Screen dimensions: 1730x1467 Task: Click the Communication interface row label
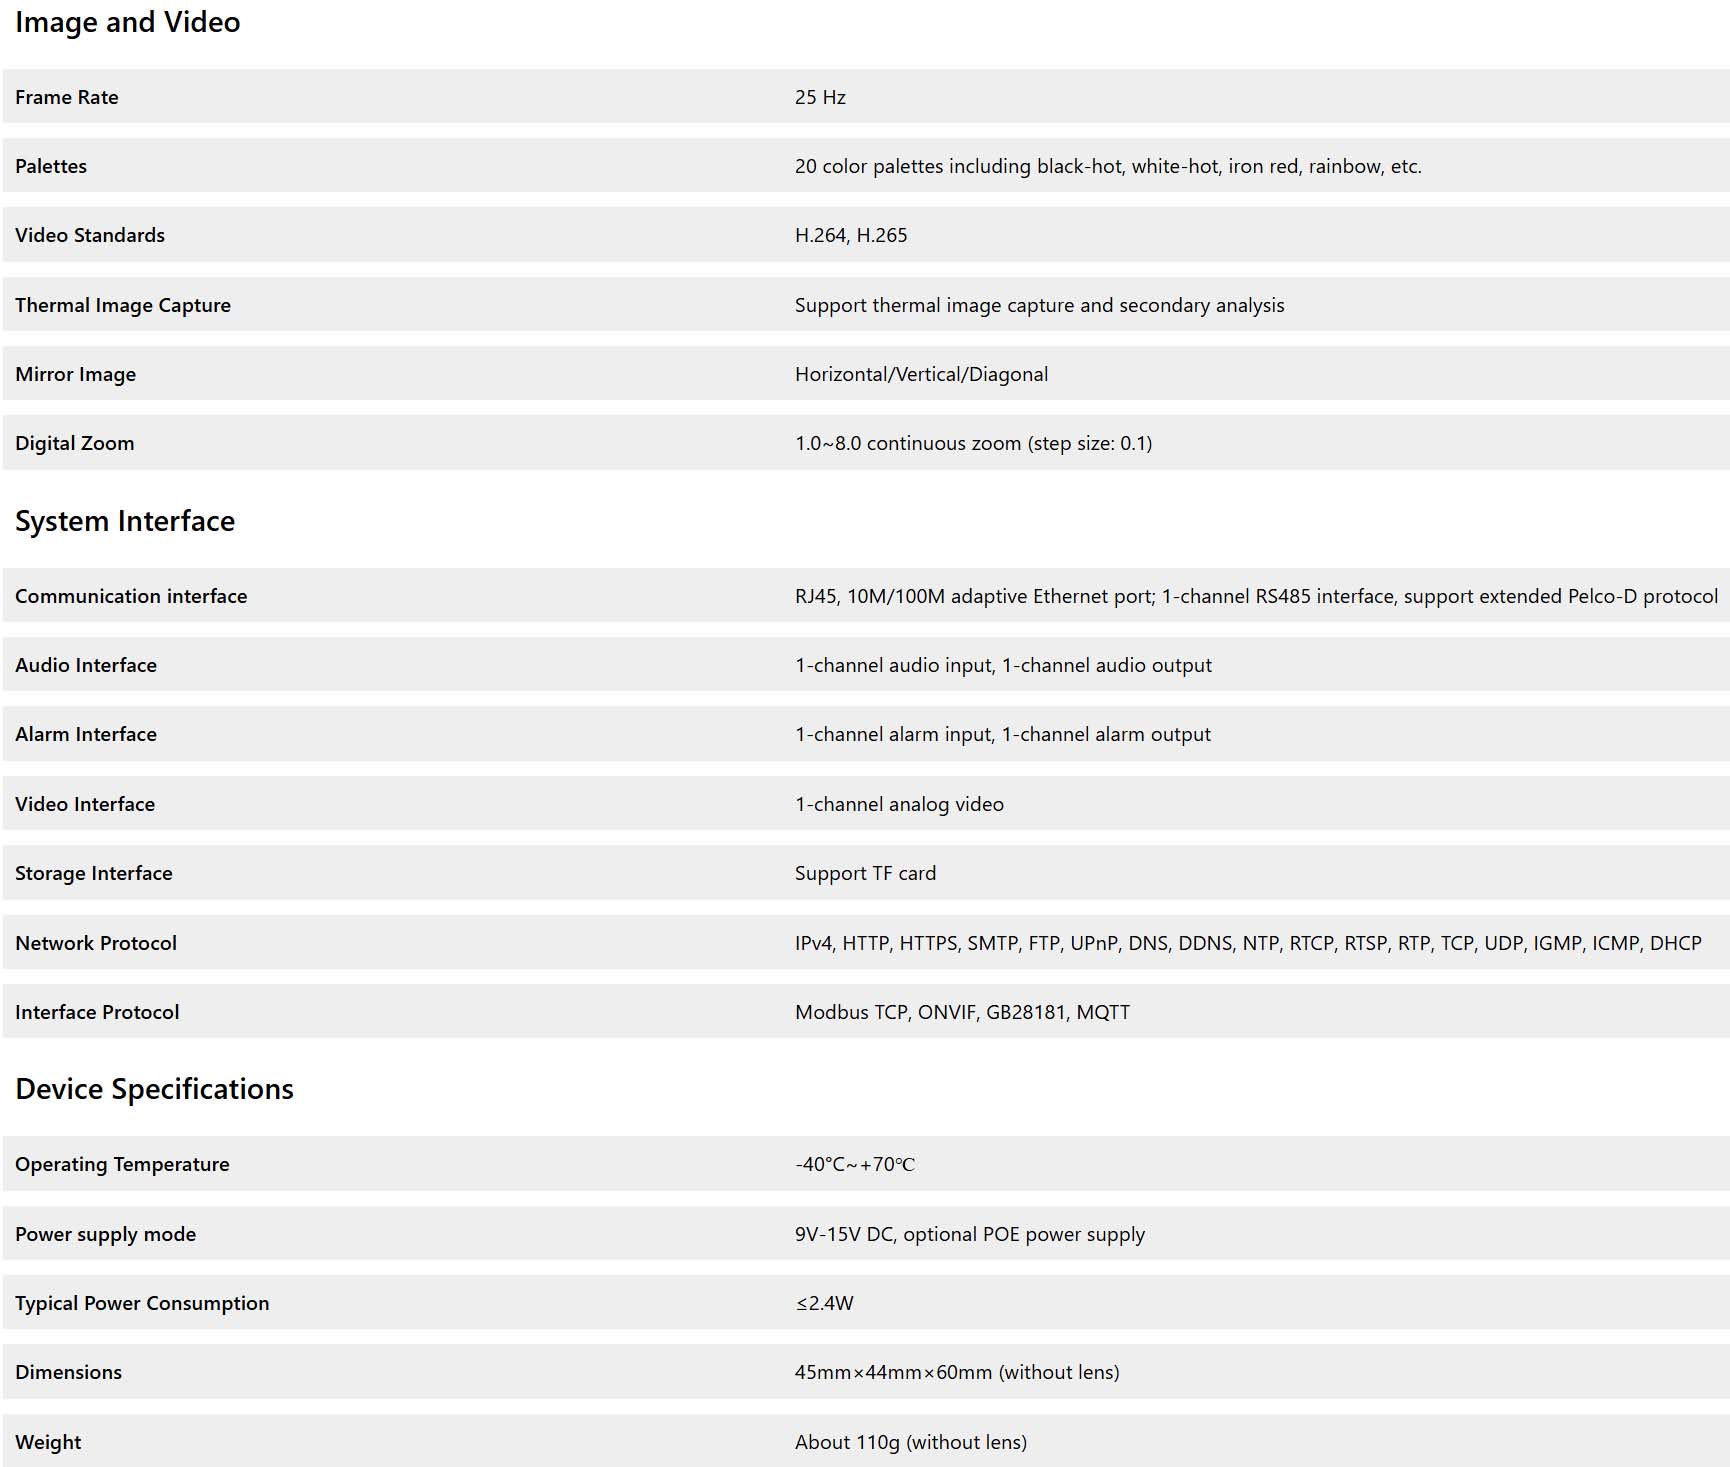[x=131, y=596]
